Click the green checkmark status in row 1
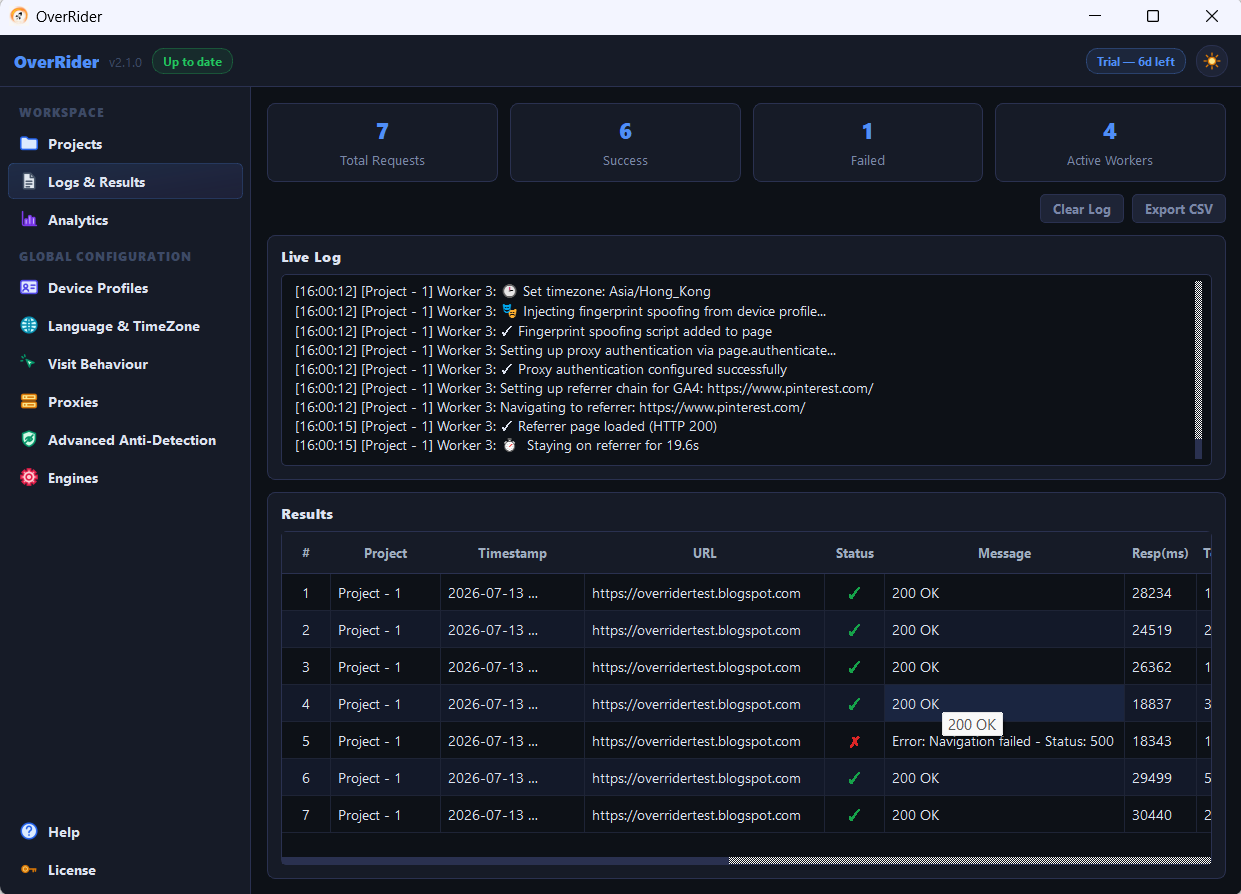The width and height of the screenshot is (1241, 894). pyautogui.click(x=854, y=593)
